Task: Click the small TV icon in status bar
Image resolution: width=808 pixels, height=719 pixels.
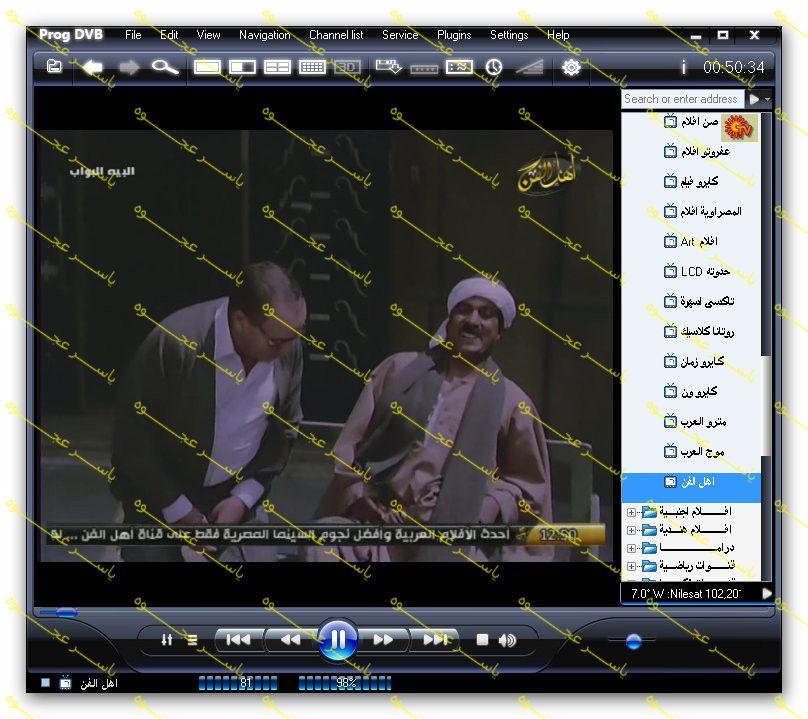Action: (65, 683)
